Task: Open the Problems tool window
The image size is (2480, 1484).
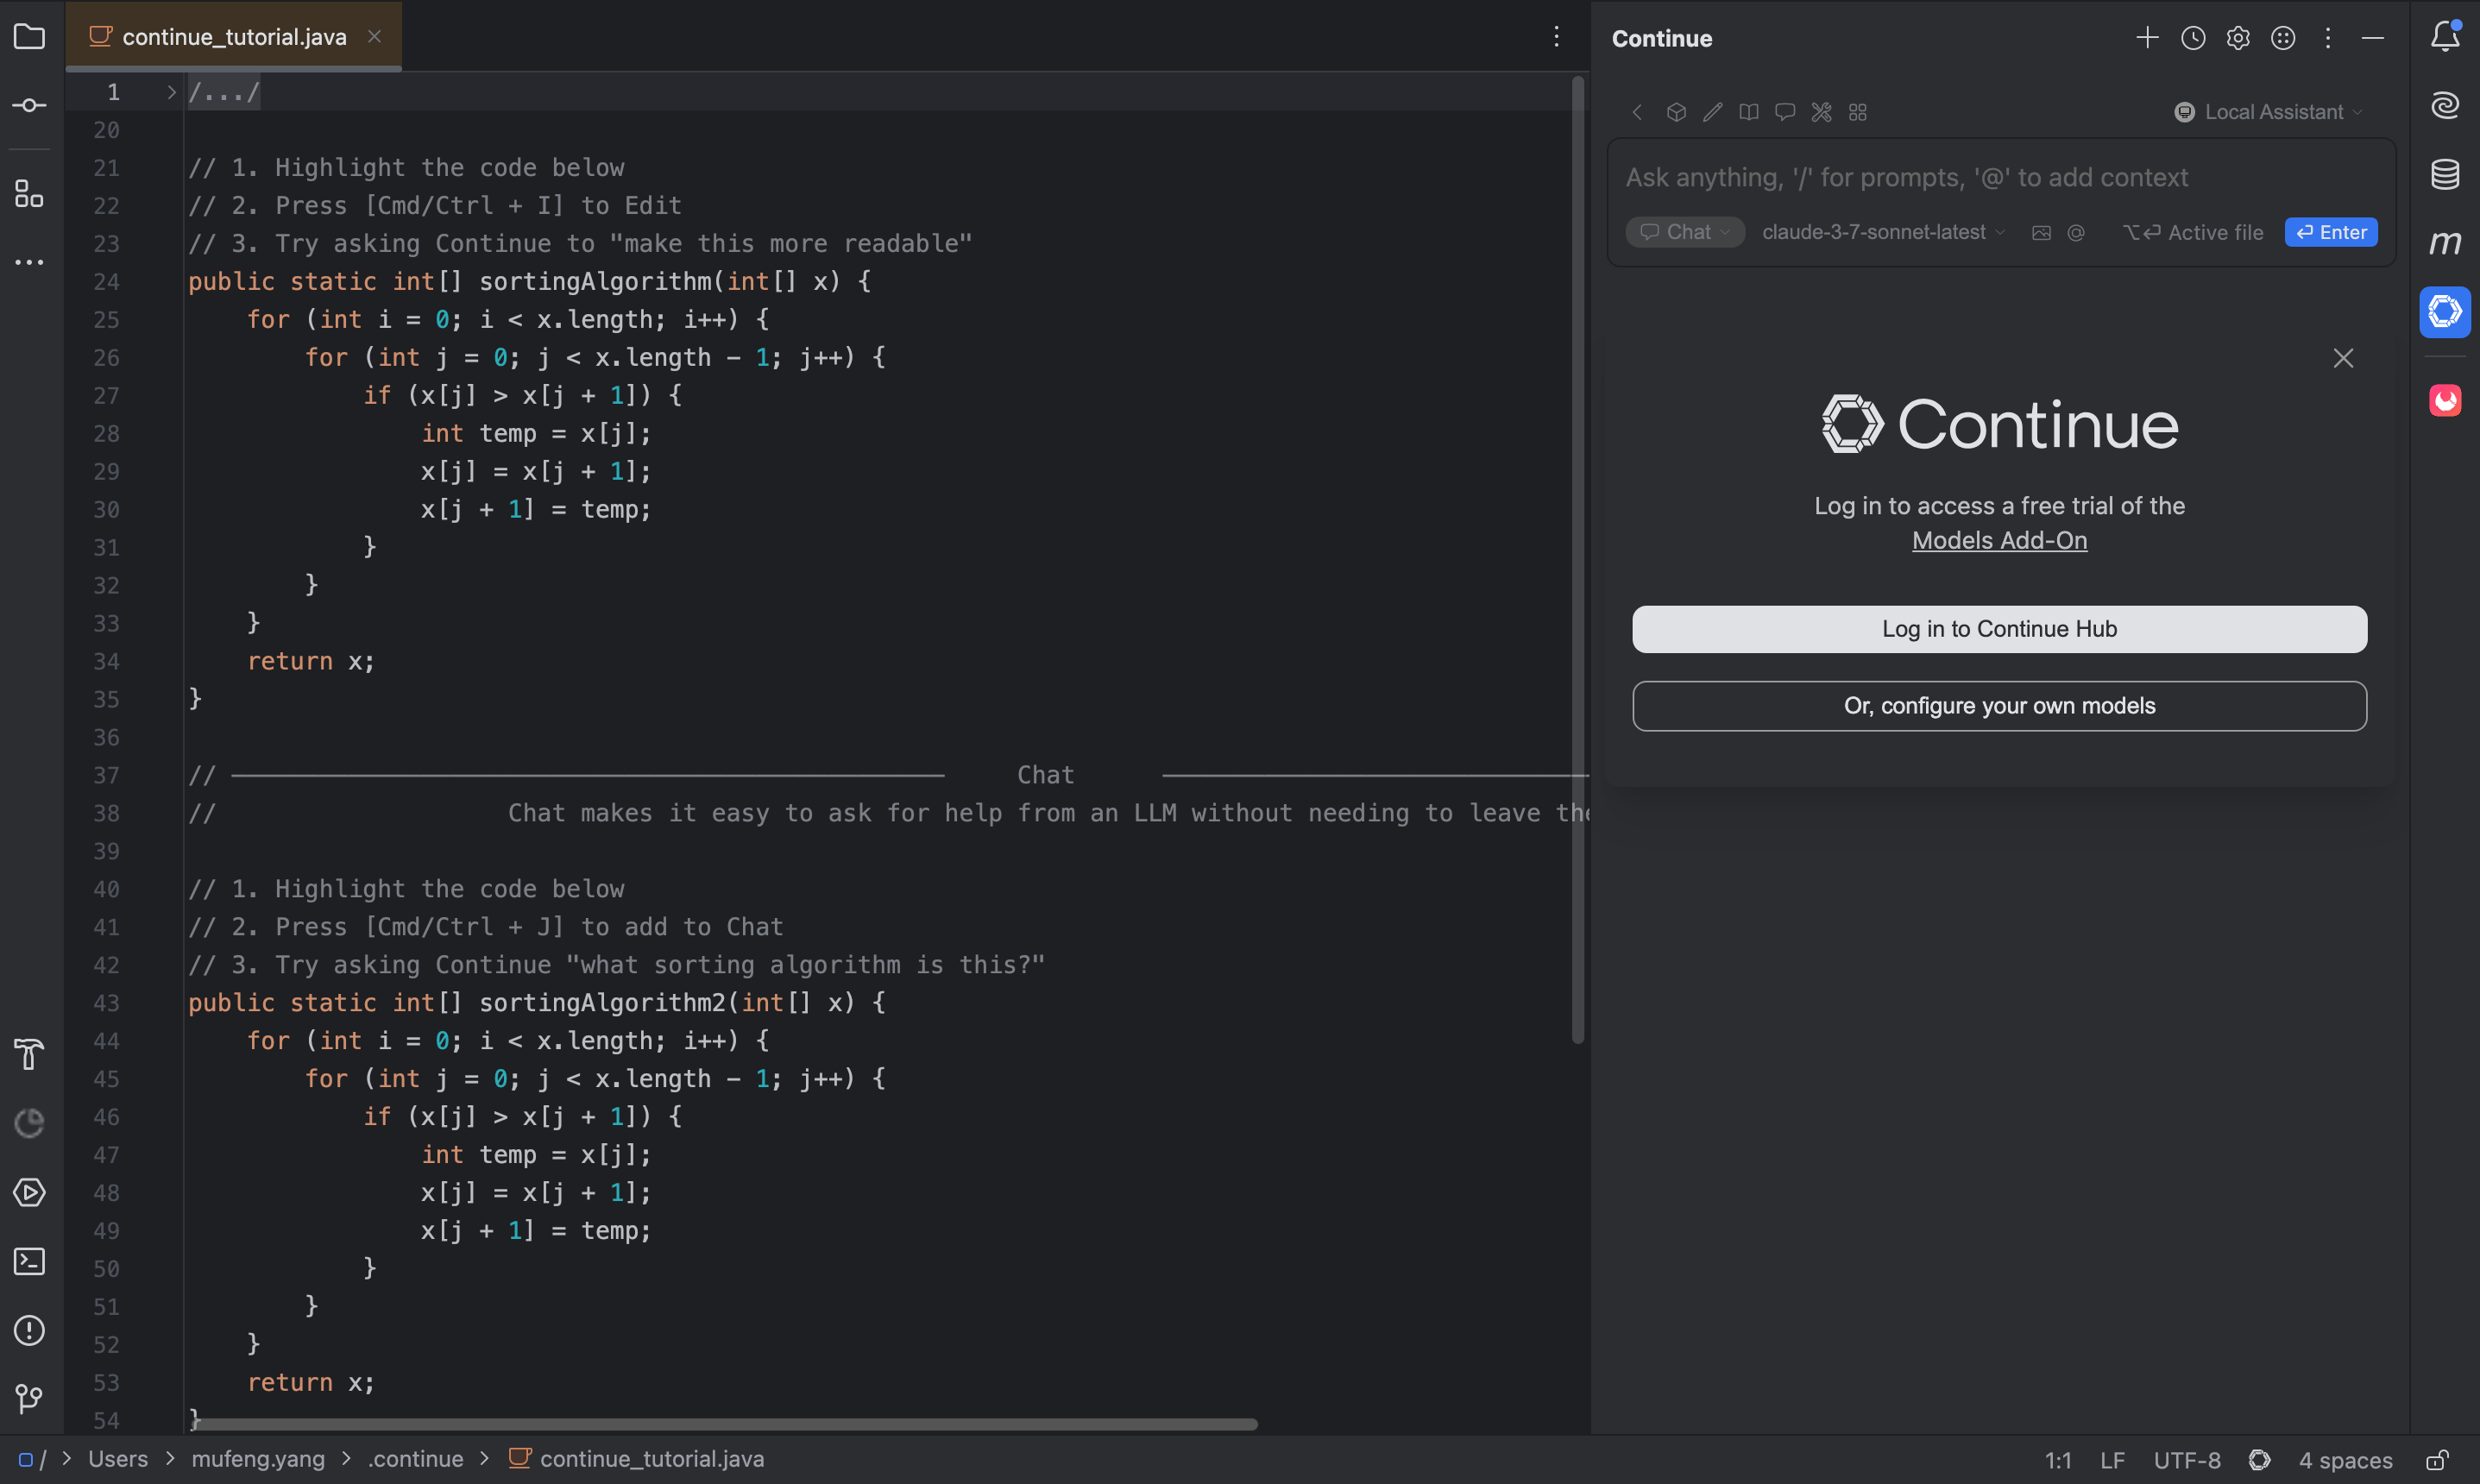Action: 29,1330
